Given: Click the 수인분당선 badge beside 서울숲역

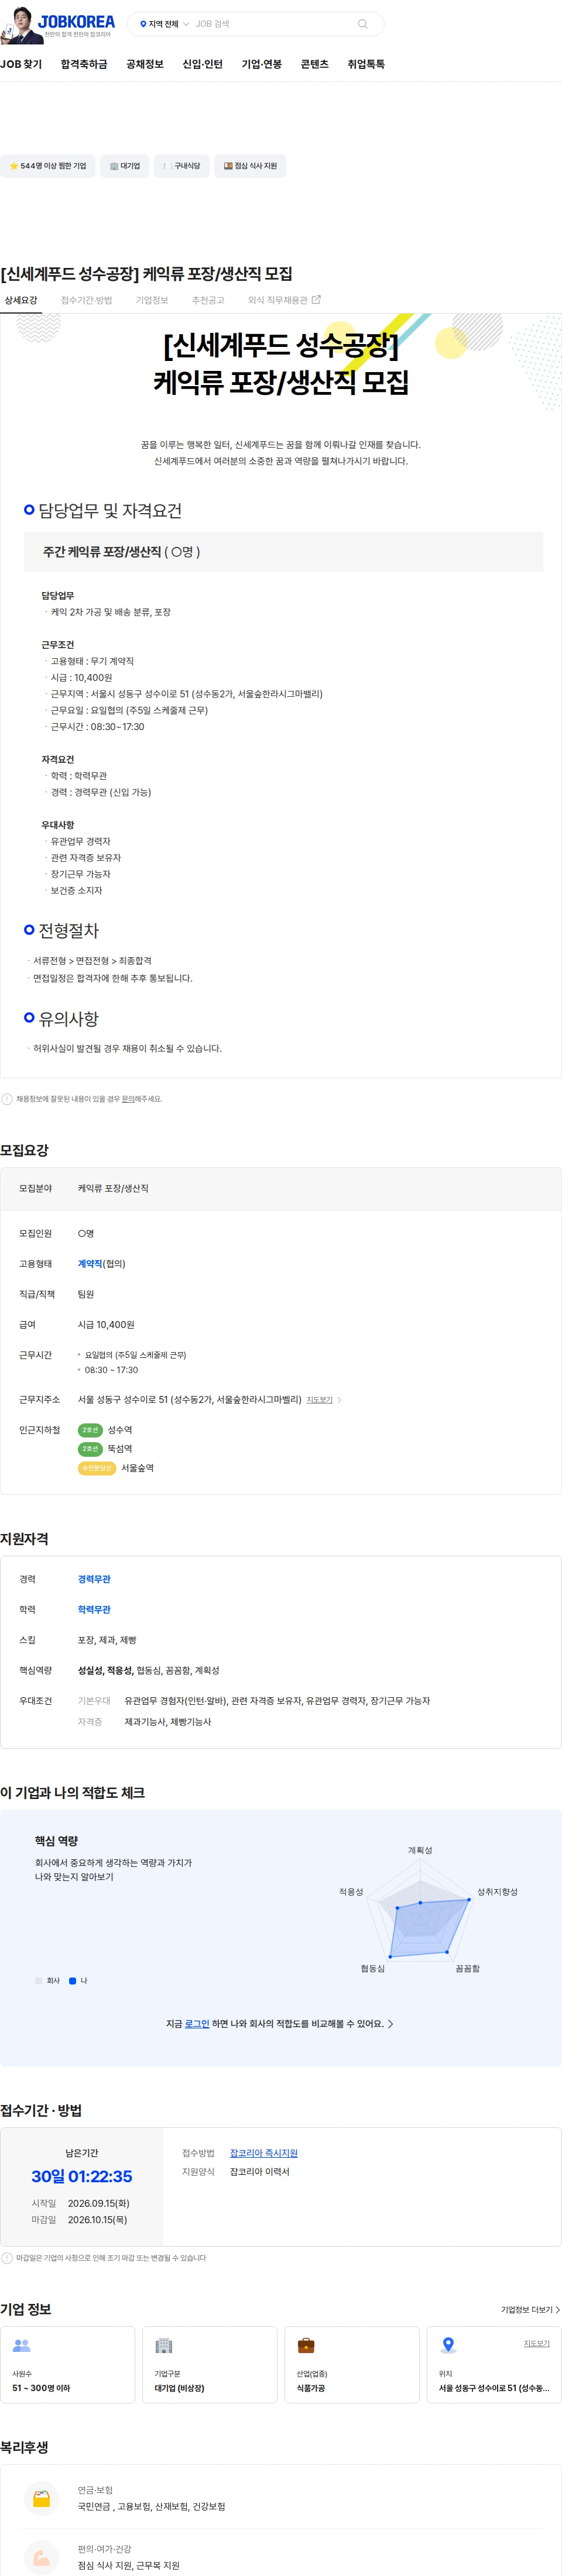Looking at the screenshot, I should [97, 1468].
